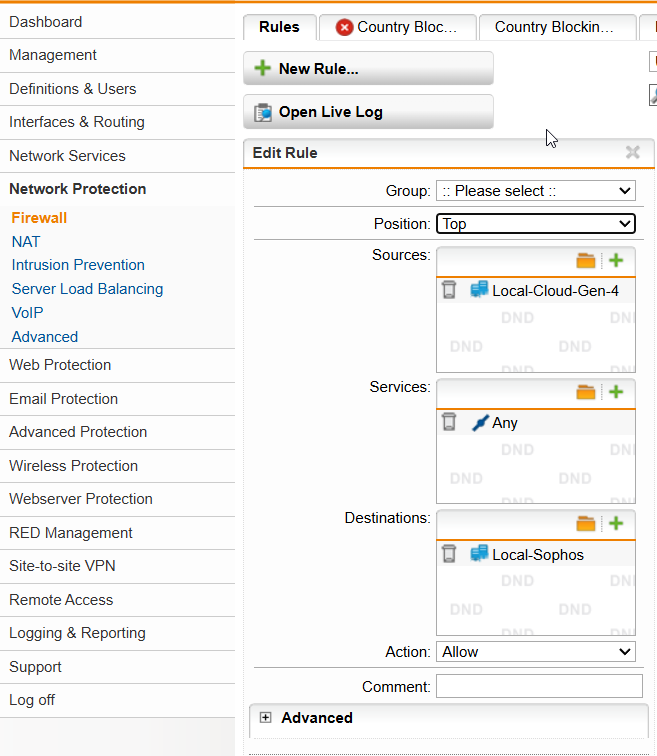Open the Action dropdown set to Allow
Screen dimensions: 657x756
536,652
